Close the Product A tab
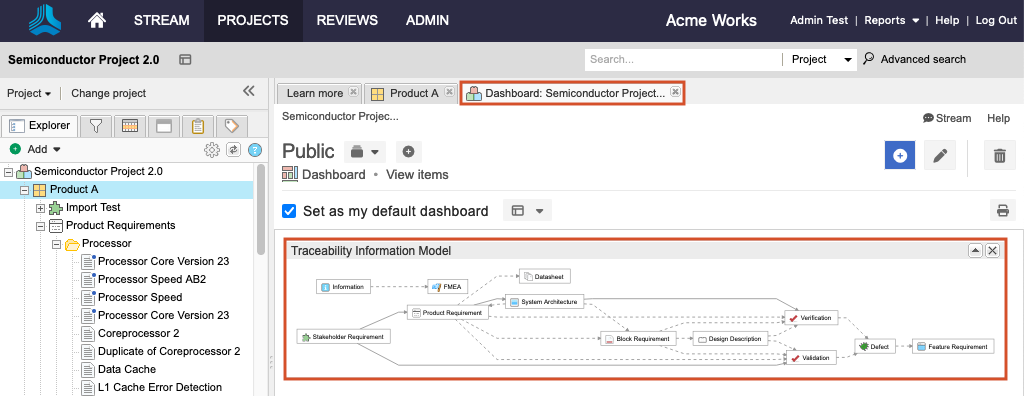Image resolution: width=1024 pixels, height=396 pixels. (449, 92)
